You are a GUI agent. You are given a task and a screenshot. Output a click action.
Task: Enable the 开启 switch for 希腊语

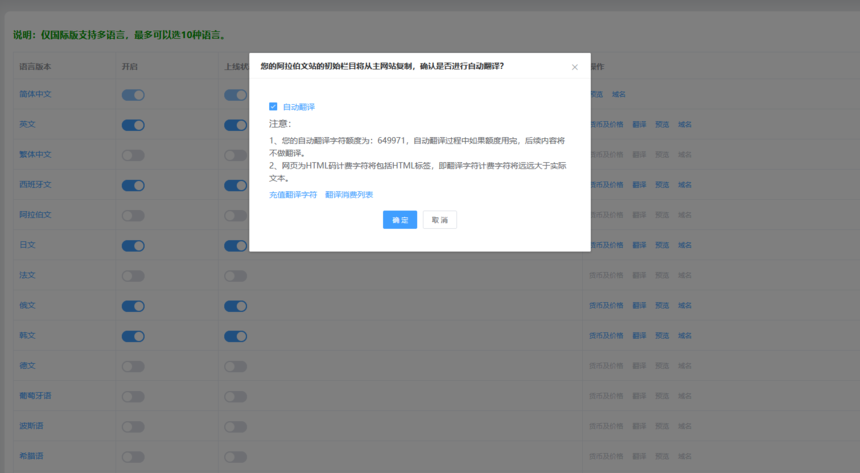pyautogui.click(x=133, y=457)
